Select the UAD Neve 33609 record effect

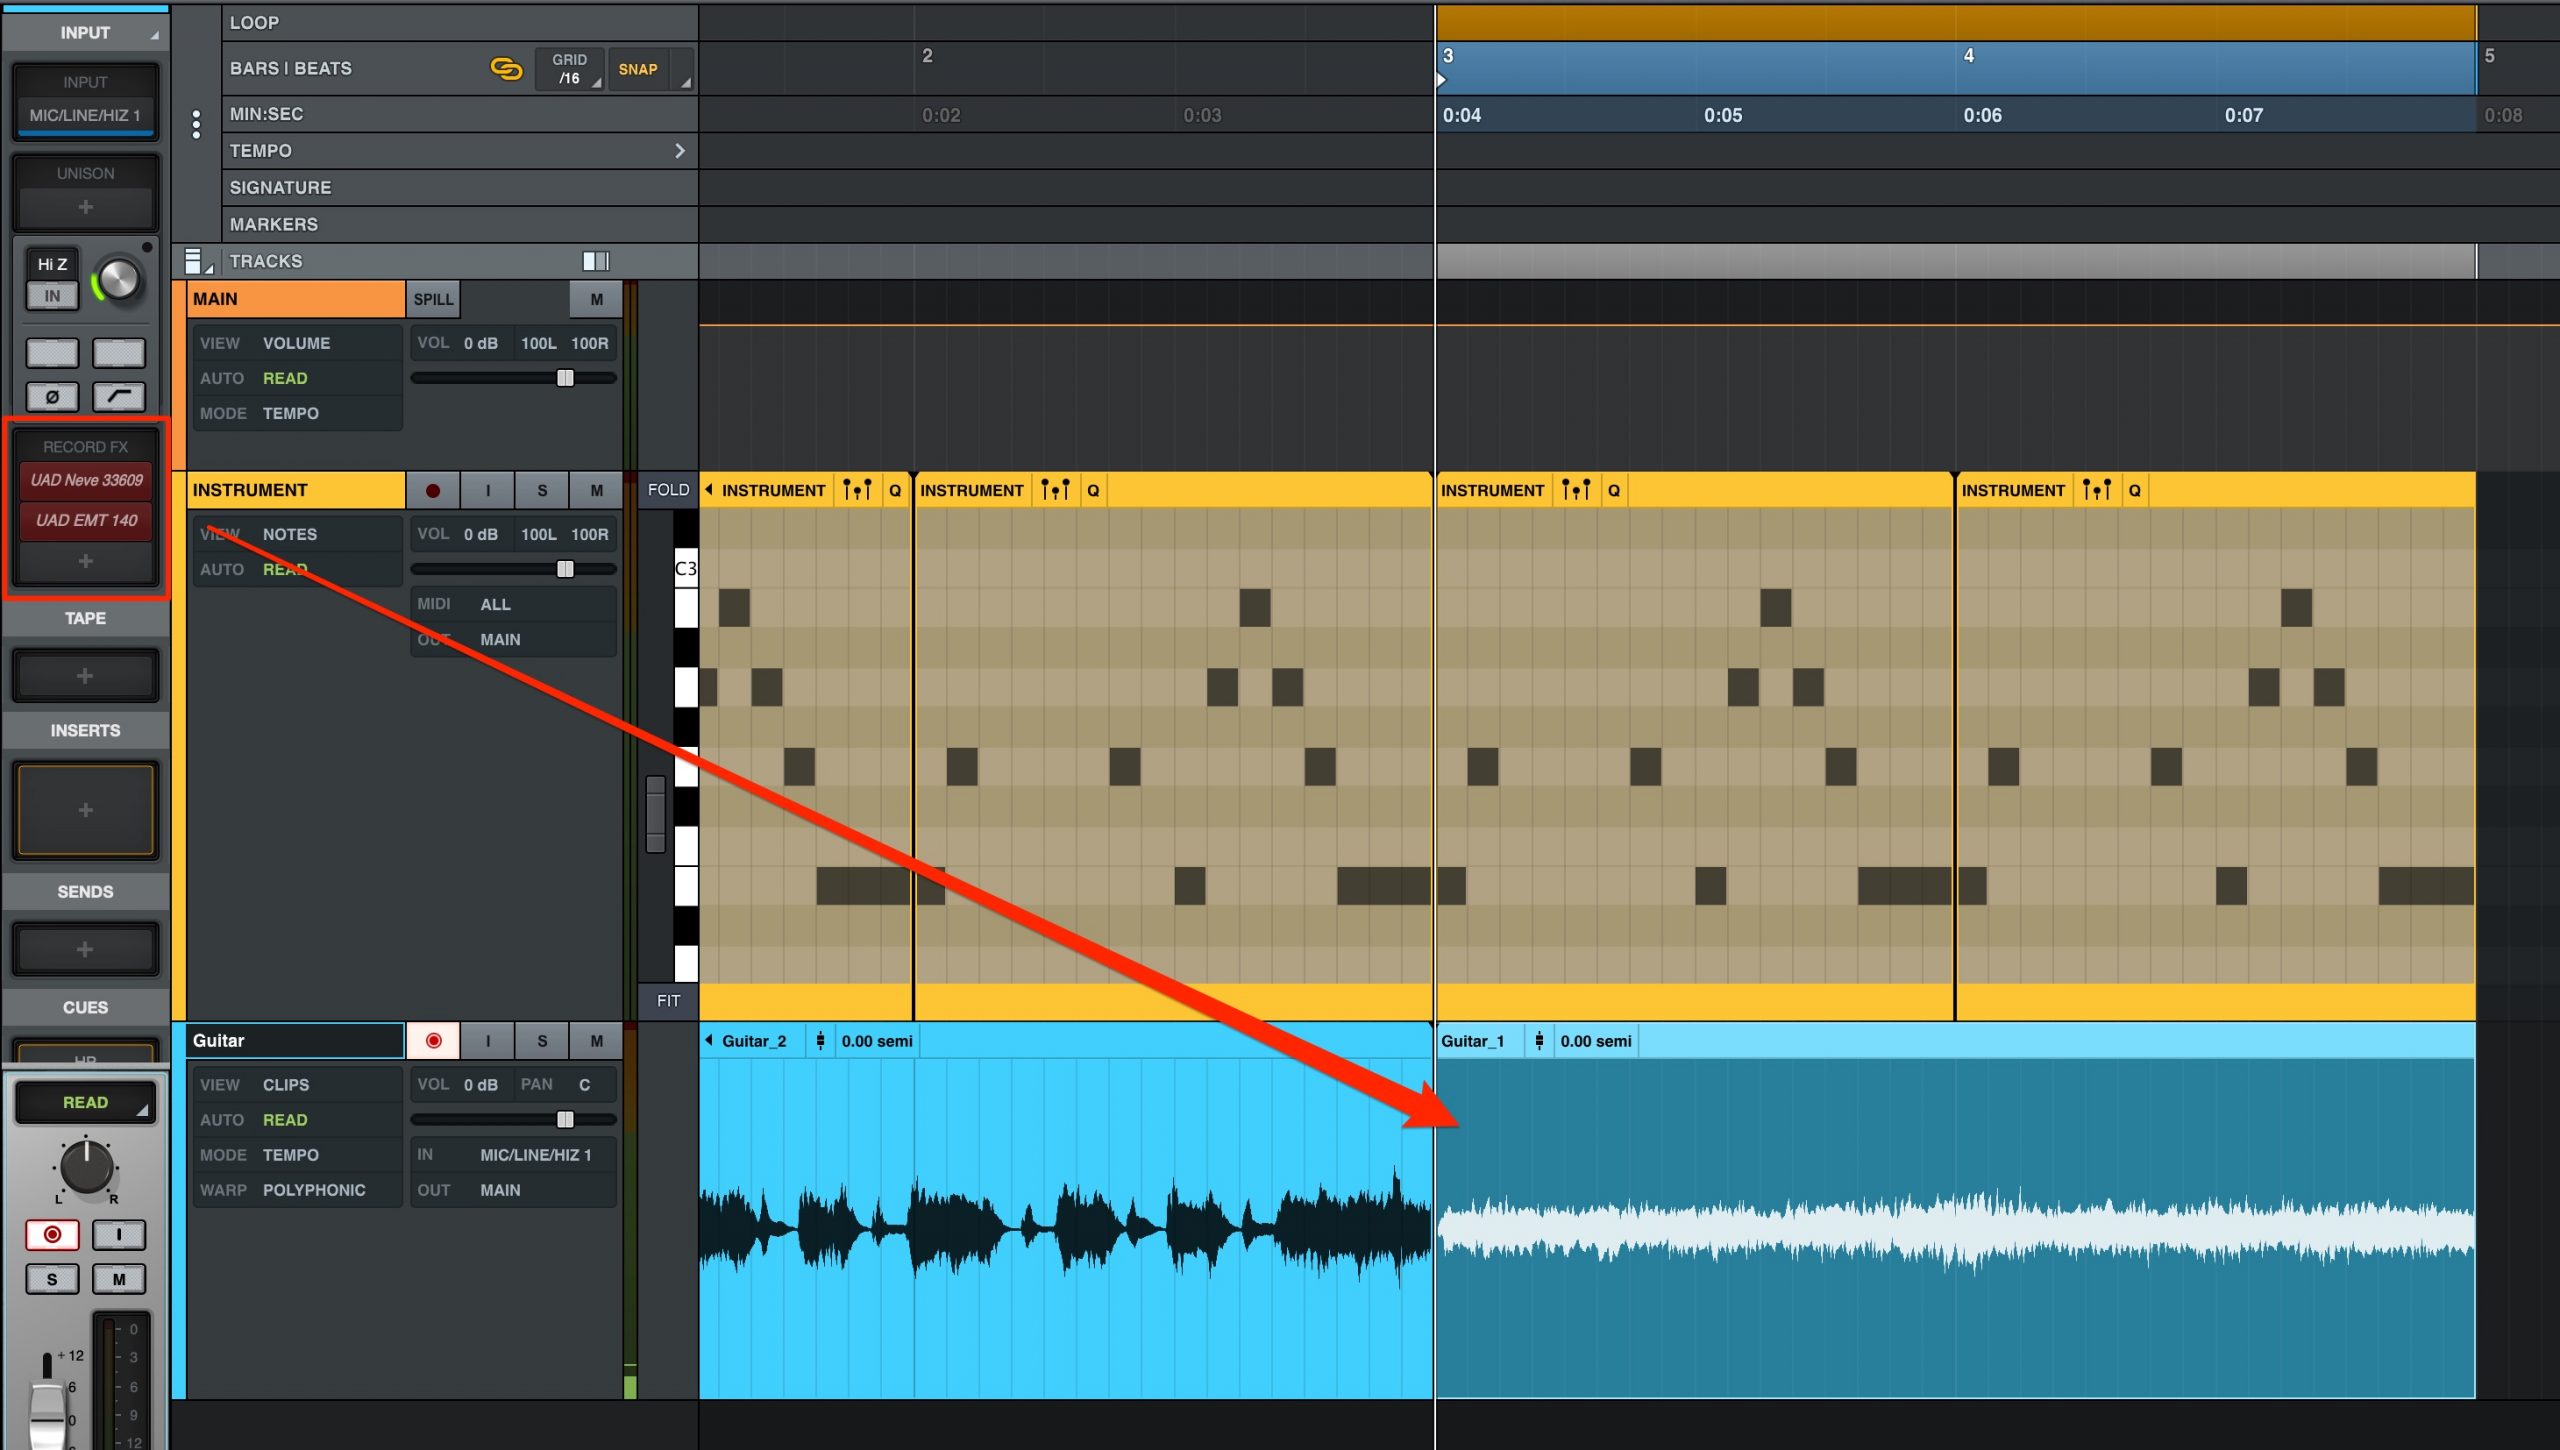coord(87,480)
